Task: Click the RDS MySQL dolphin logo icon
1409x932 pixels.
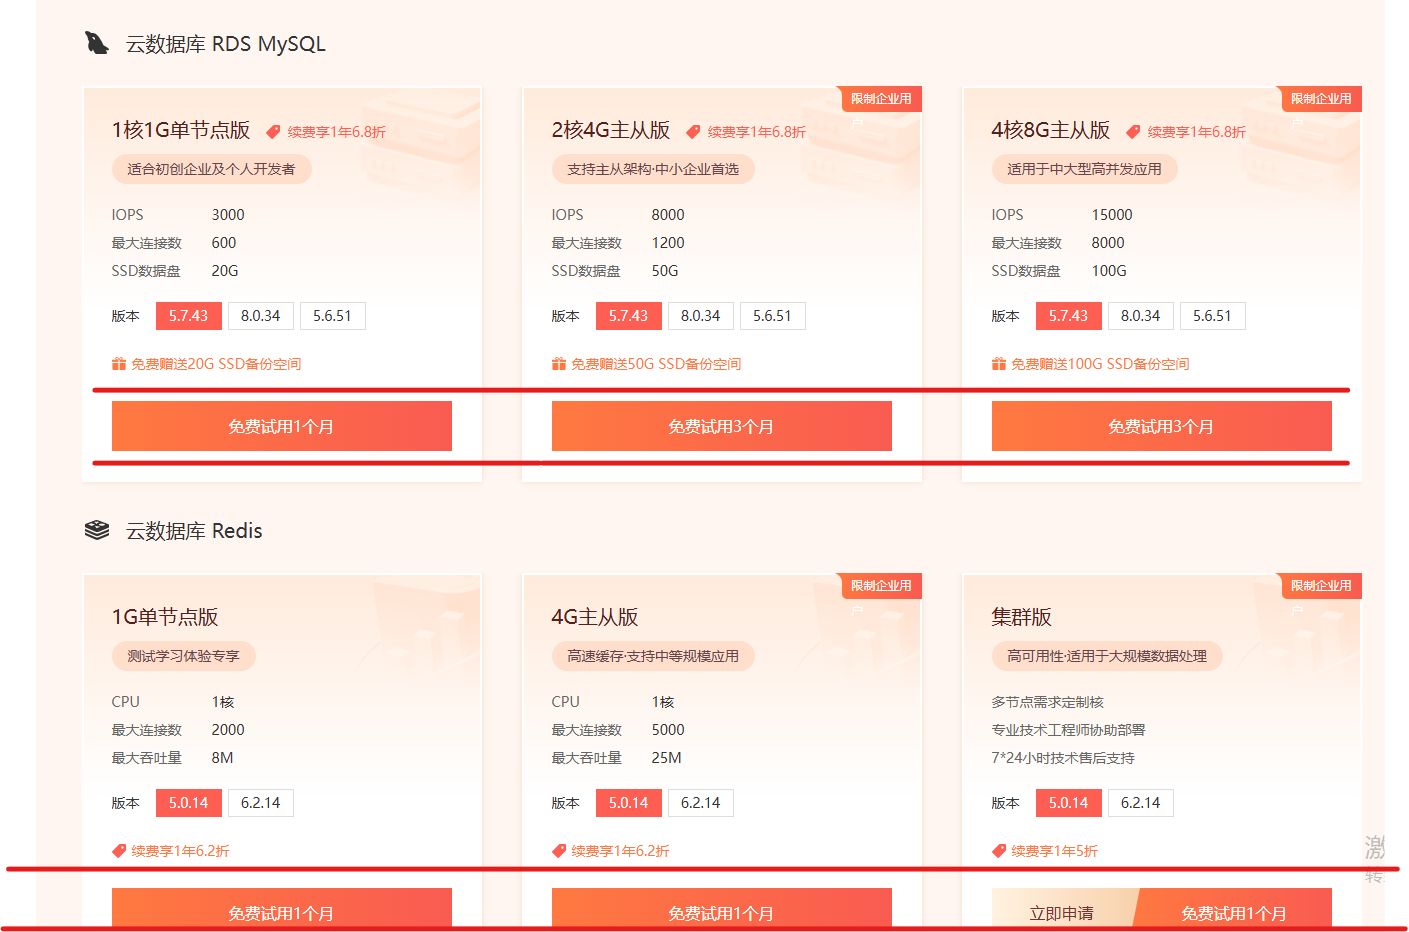Action: pyautogui.click(x=96, y=43)
